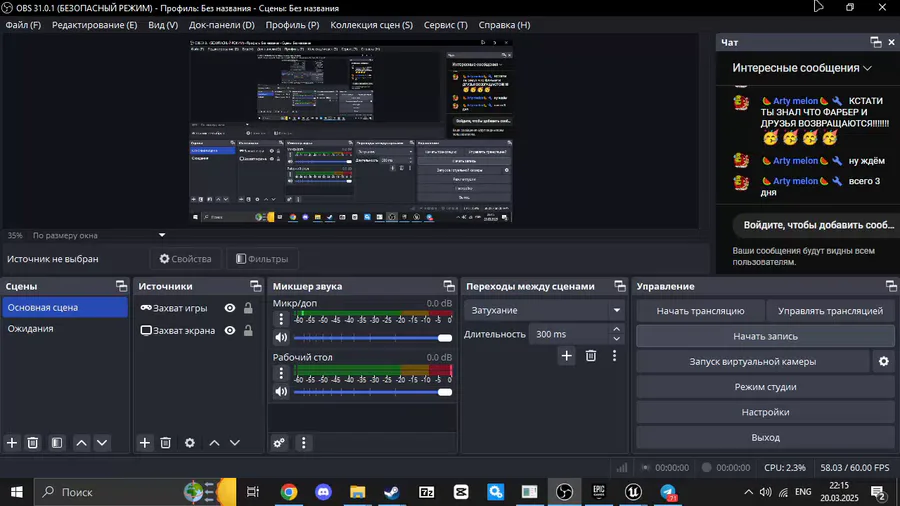Select the Основная сцена scene

click(x=65, y=308)
